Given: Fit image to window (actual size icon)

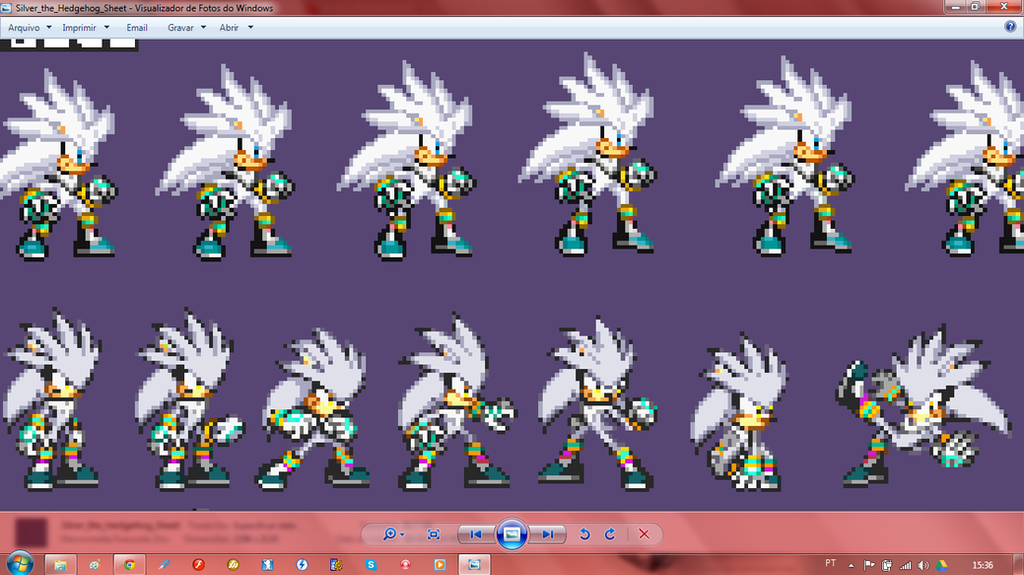Looking at the screenshot, I should click(433, 534).
